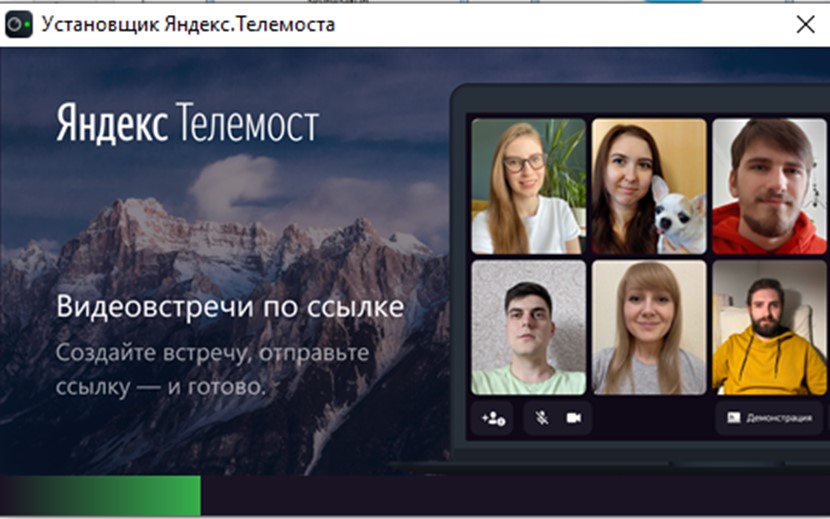The height and width of the screenshot is (519, 830).
Task: Click the add participant icon
Action: tap(493, 418)
